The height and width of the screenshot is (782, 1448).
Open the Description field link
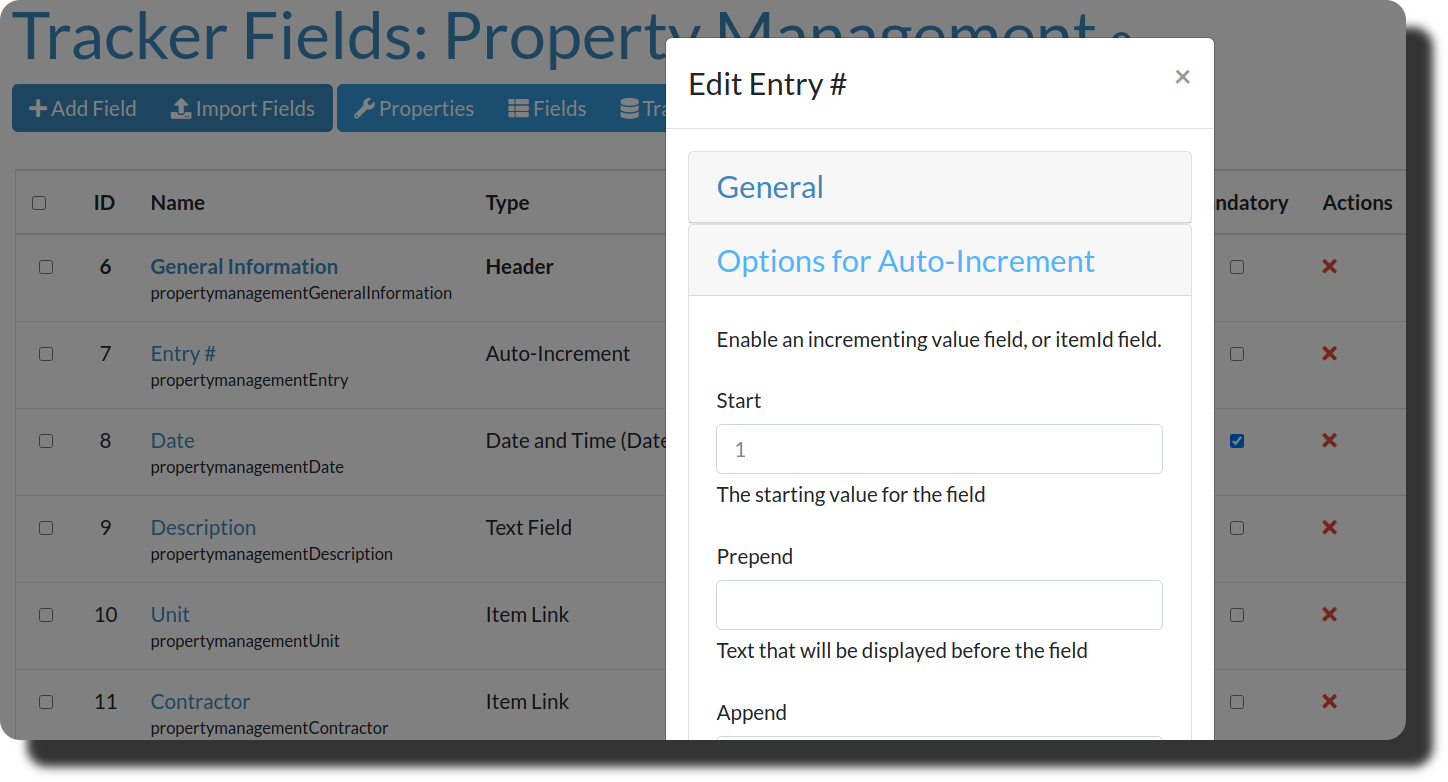click(203, 528)
